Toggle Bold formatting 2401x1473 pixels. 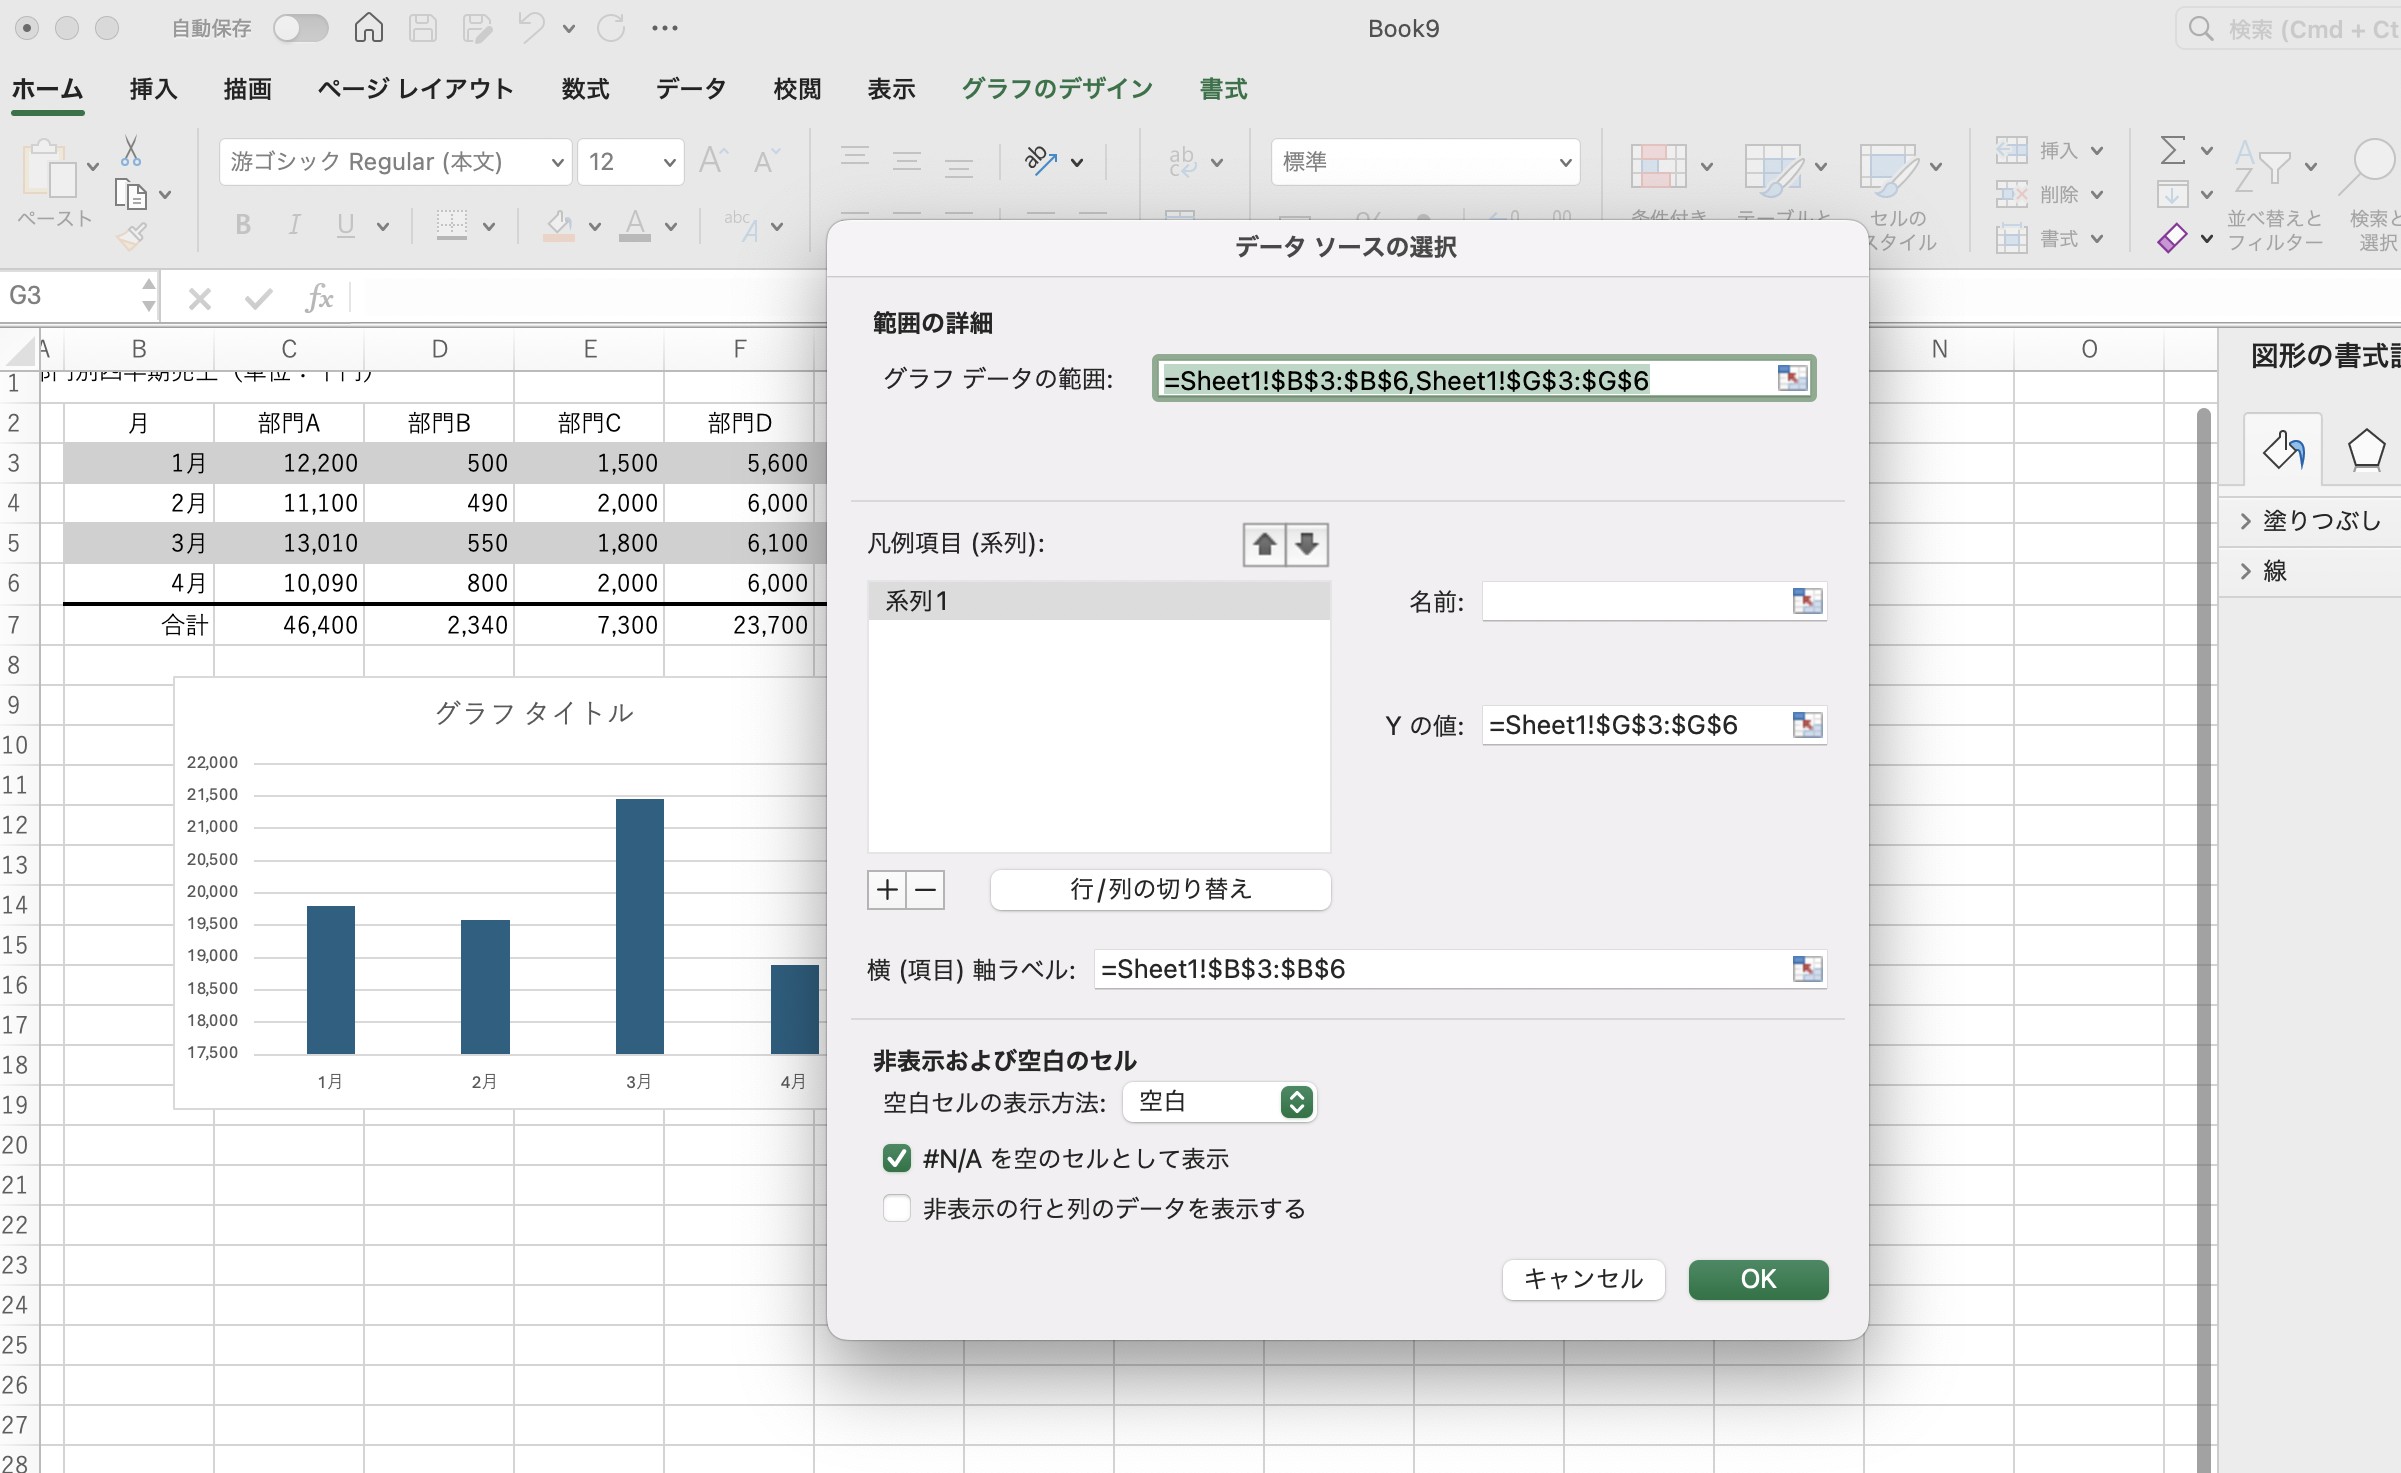click(243, 225)
